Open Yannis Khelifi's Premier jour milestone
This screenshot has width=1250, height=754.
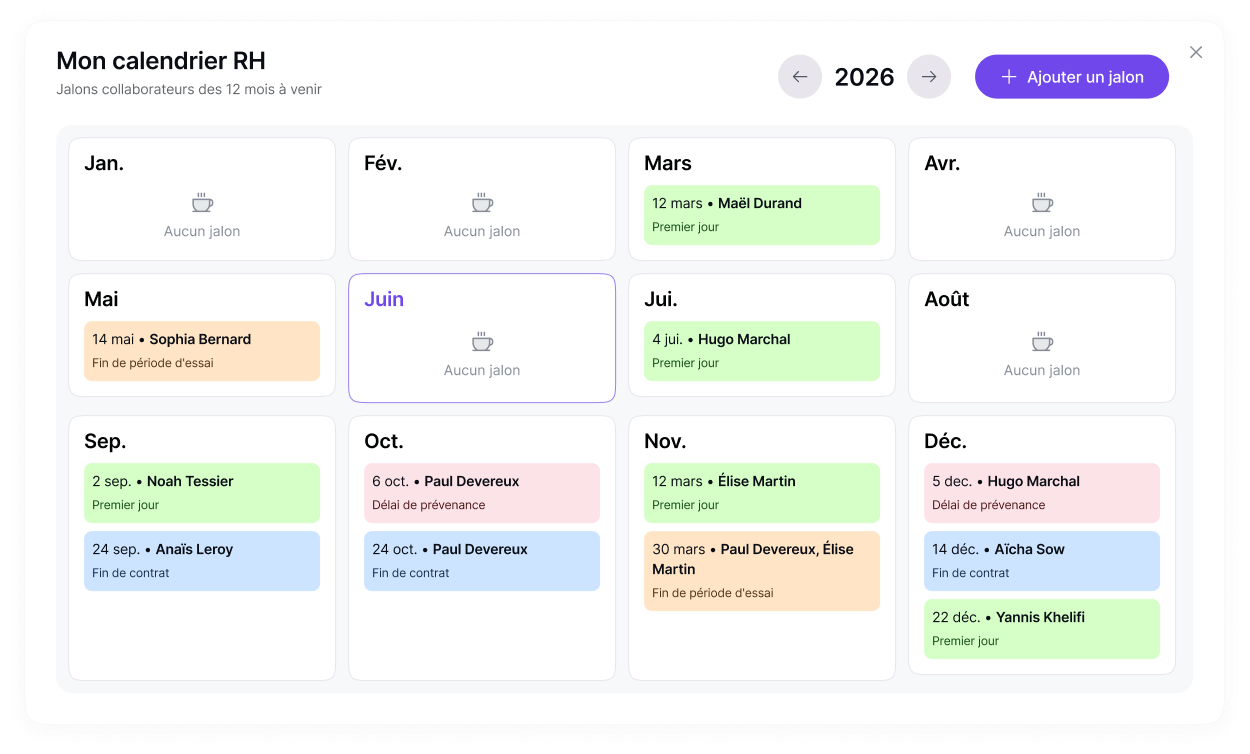pos(1042,629)
